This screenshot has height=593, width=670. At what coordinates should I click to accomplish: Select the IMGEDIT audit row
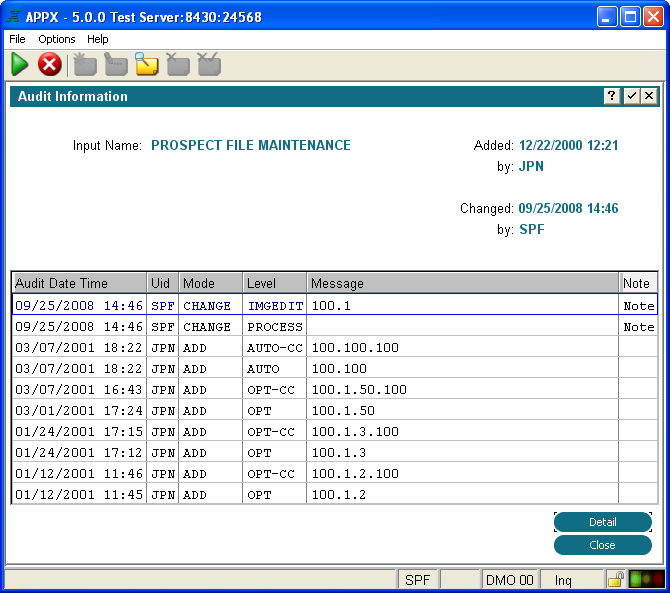(x=335, y=305)
